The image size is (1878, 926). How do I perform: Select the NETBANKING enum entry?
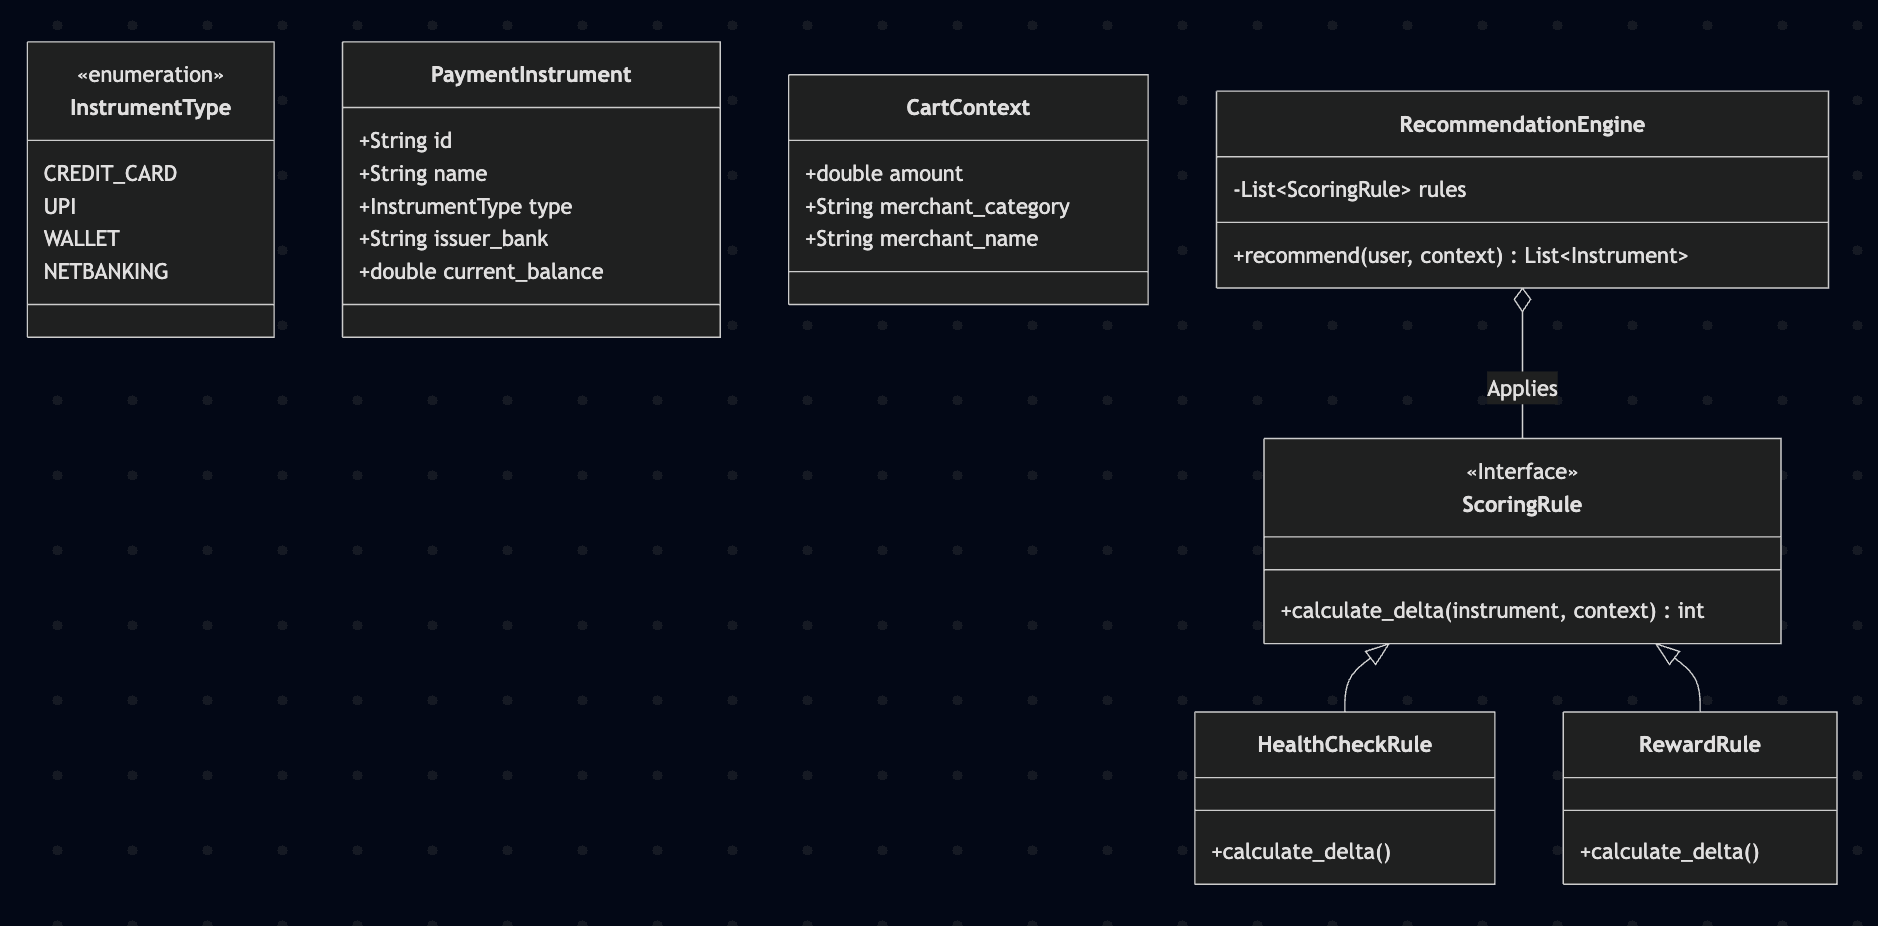click(106, 271)
